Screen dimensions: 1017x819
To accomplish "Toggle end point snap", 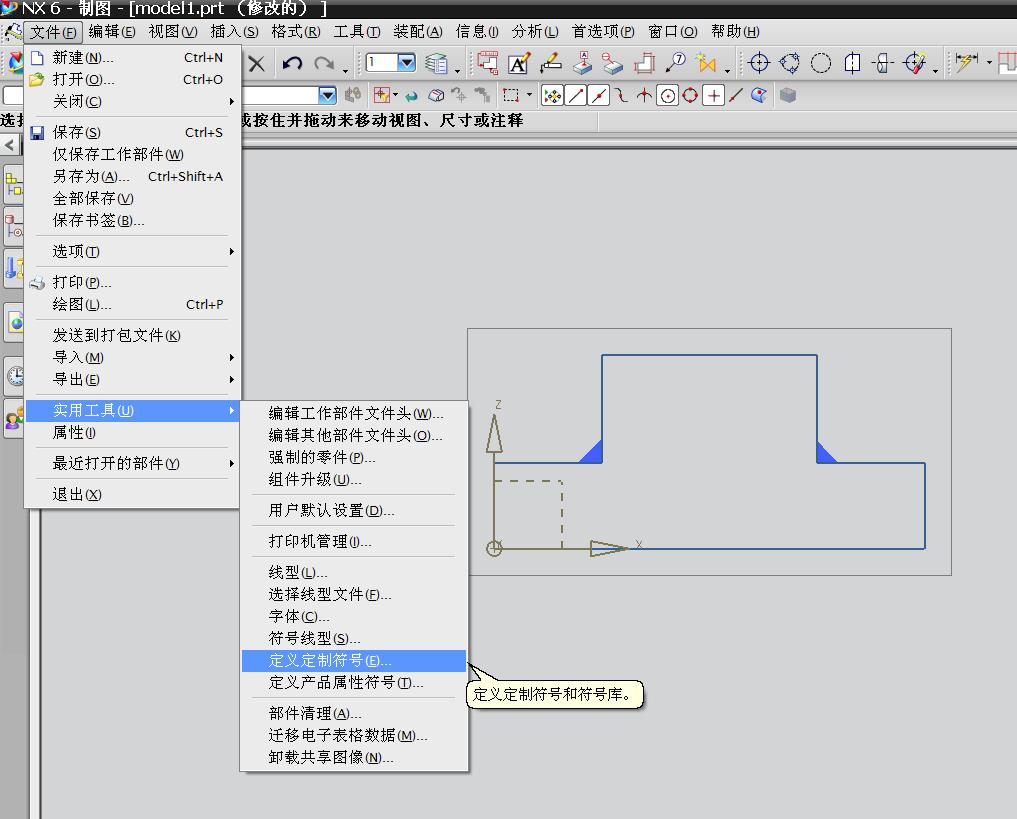I will coord(575,96).
